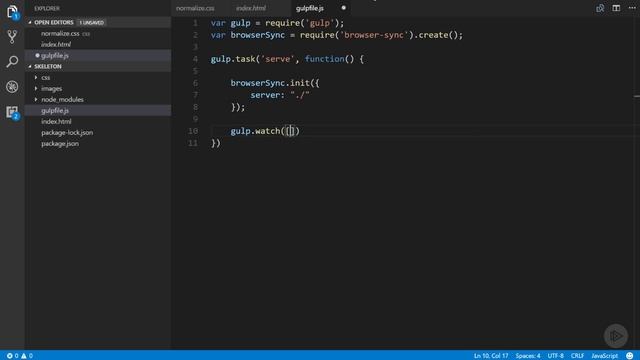This screenshot has width=640, height=360.
Task: Open package-lock.json file
Action: 98,133
